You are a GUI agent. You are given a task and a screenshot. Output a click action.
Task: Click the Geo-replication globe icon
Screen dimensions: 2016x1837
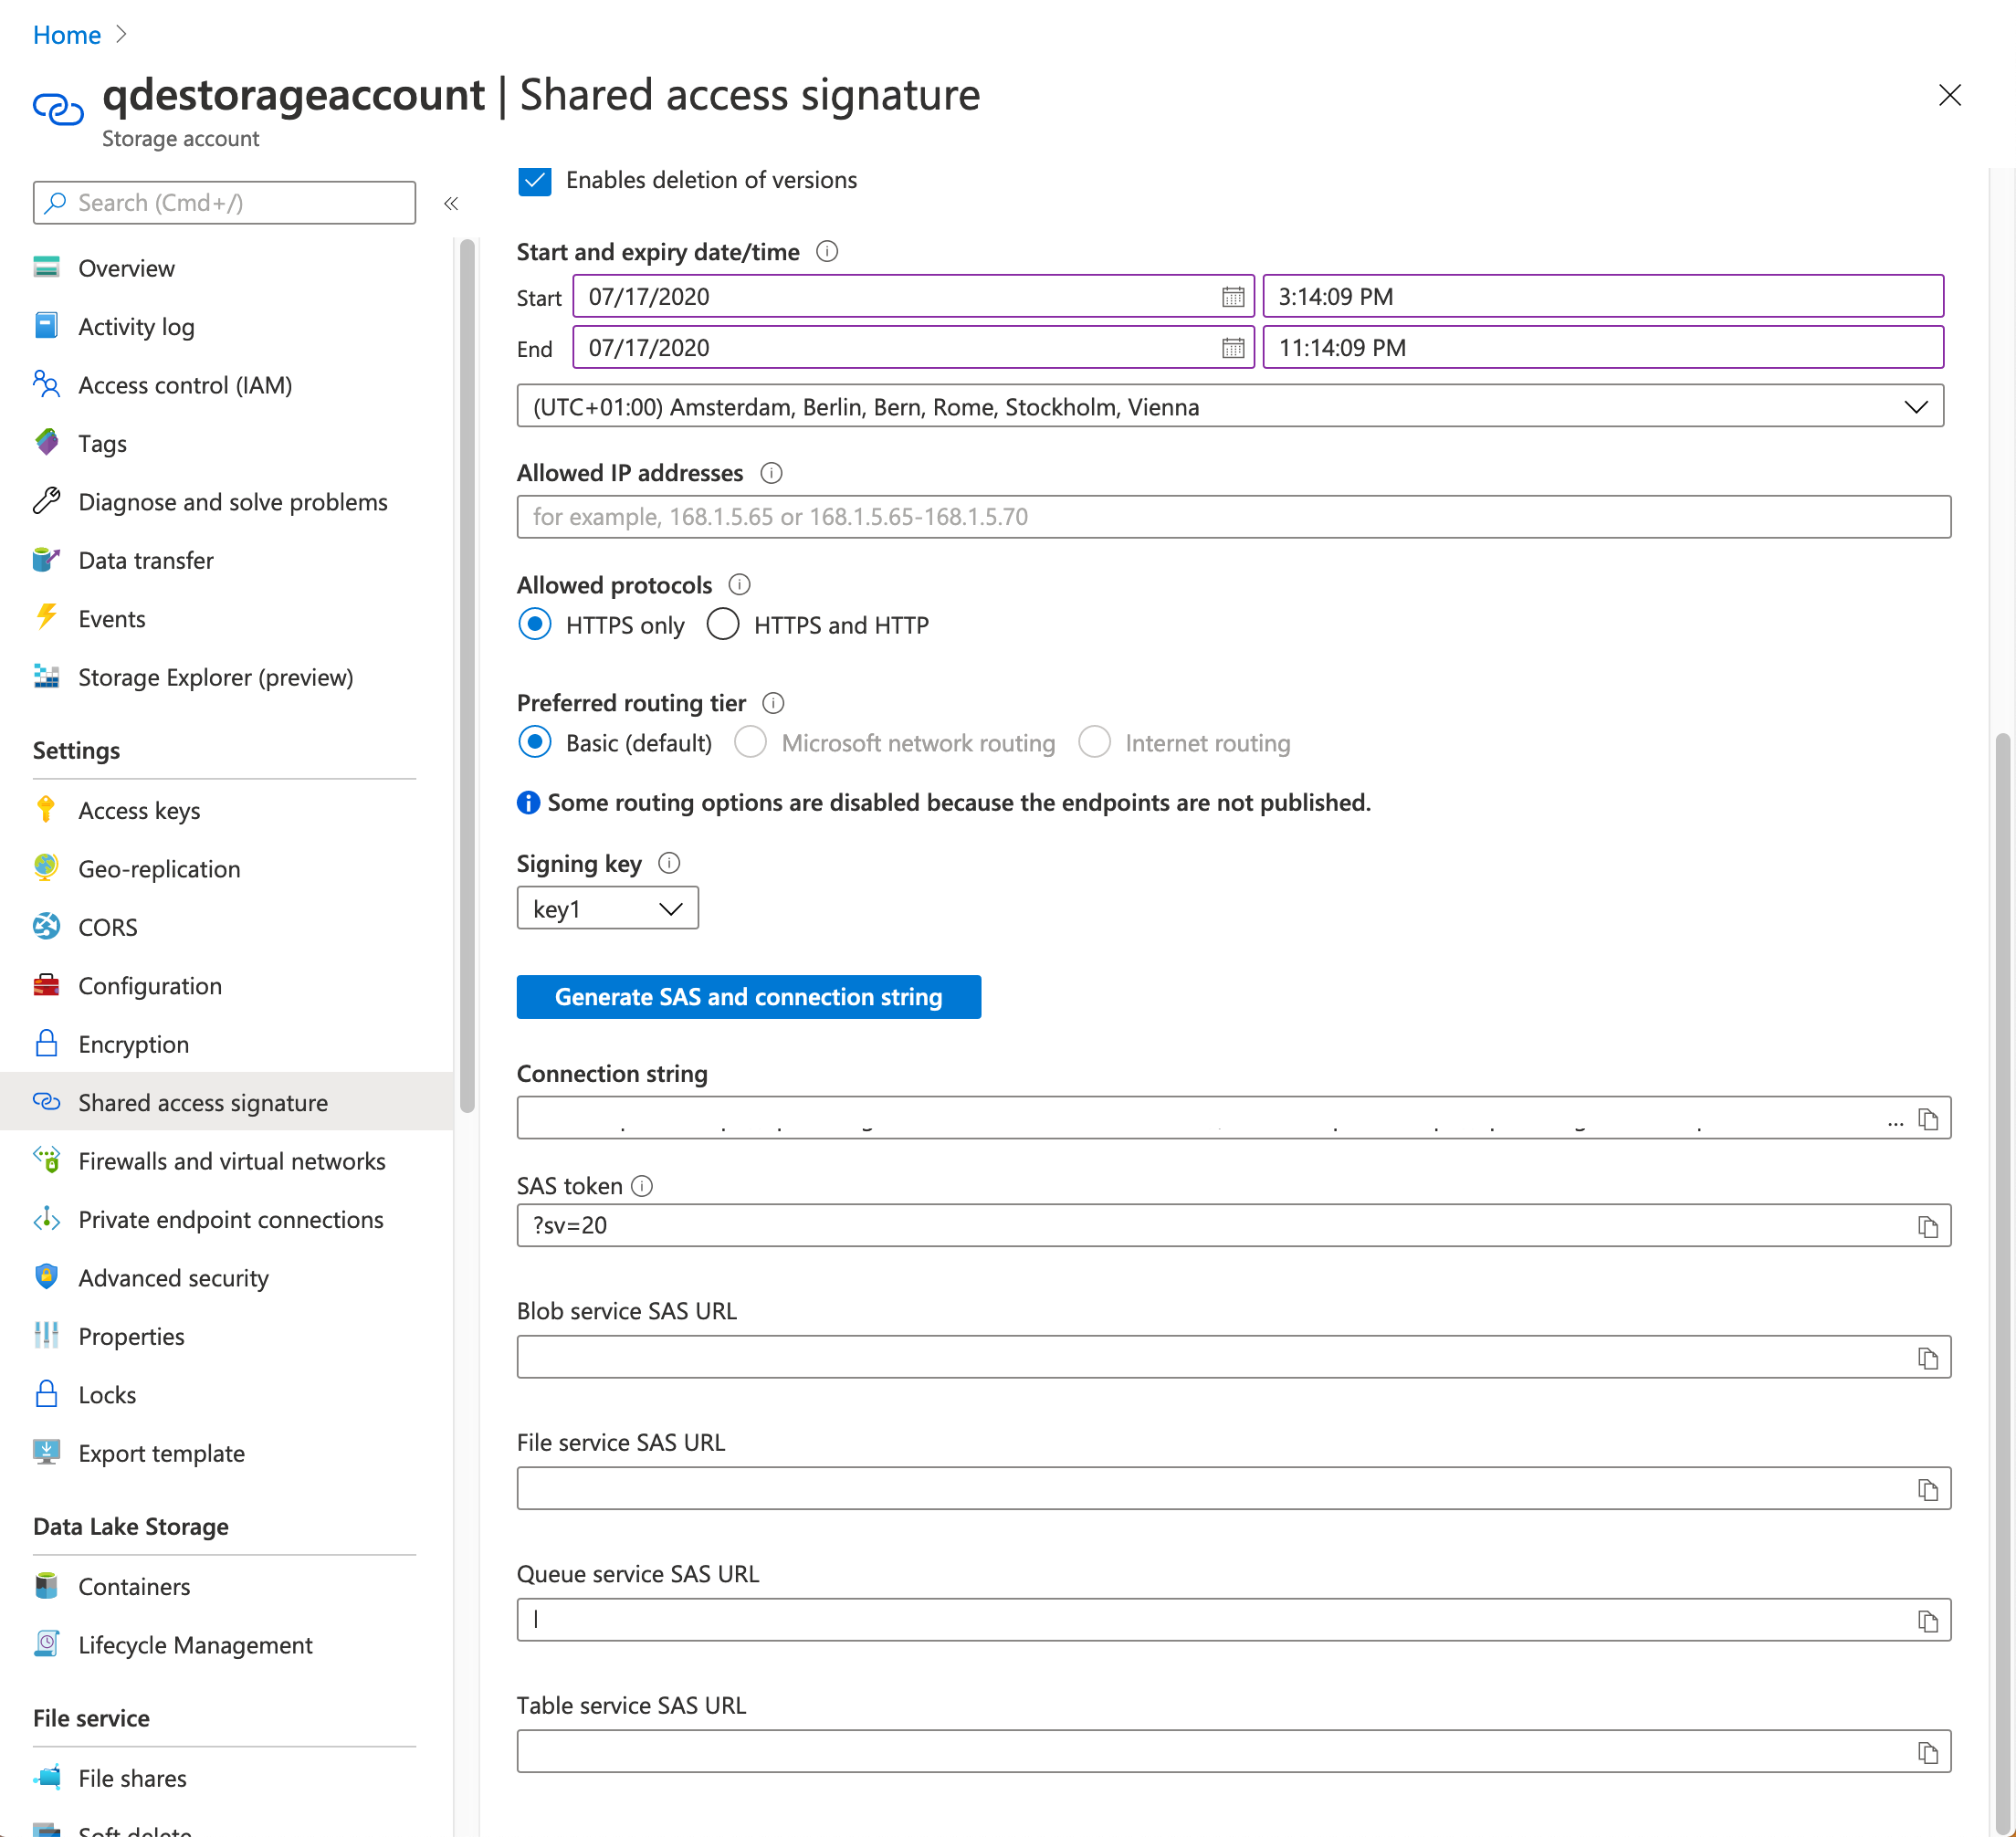point(46,867)
